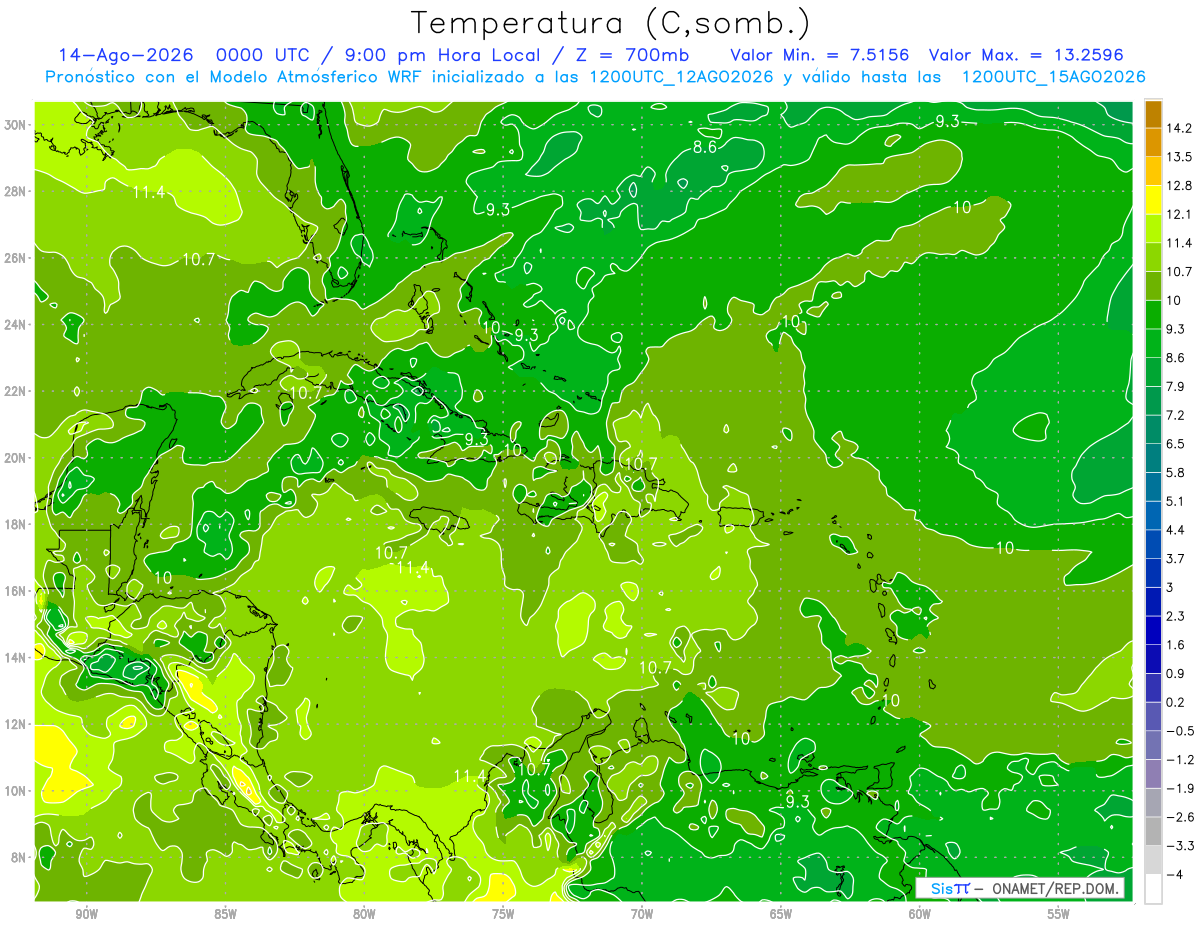Viewport: 1200px width, 927px height.
Task: Click the latitude axis label "26N"
Action: coord(14,258)
